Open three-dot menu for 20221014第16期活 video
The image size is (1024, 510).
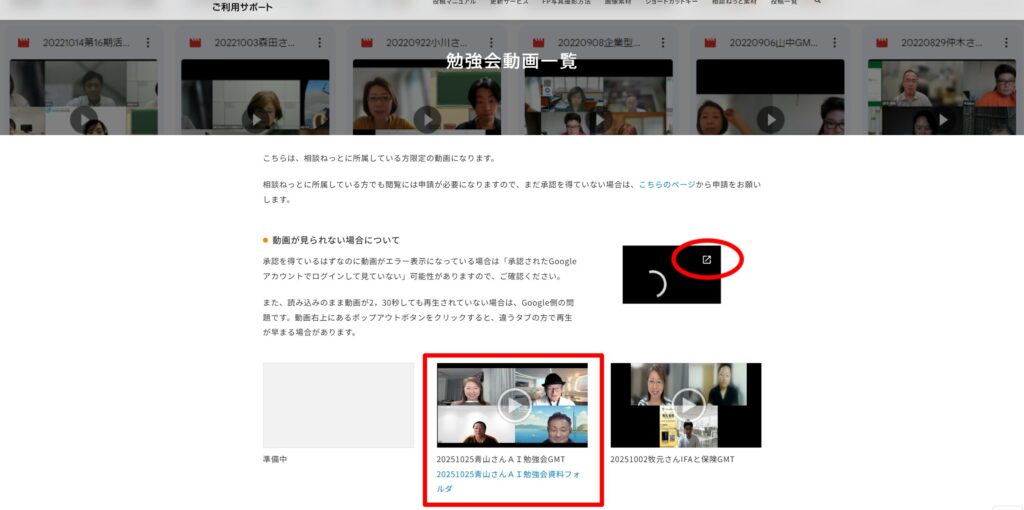click(x=148, y=43)
